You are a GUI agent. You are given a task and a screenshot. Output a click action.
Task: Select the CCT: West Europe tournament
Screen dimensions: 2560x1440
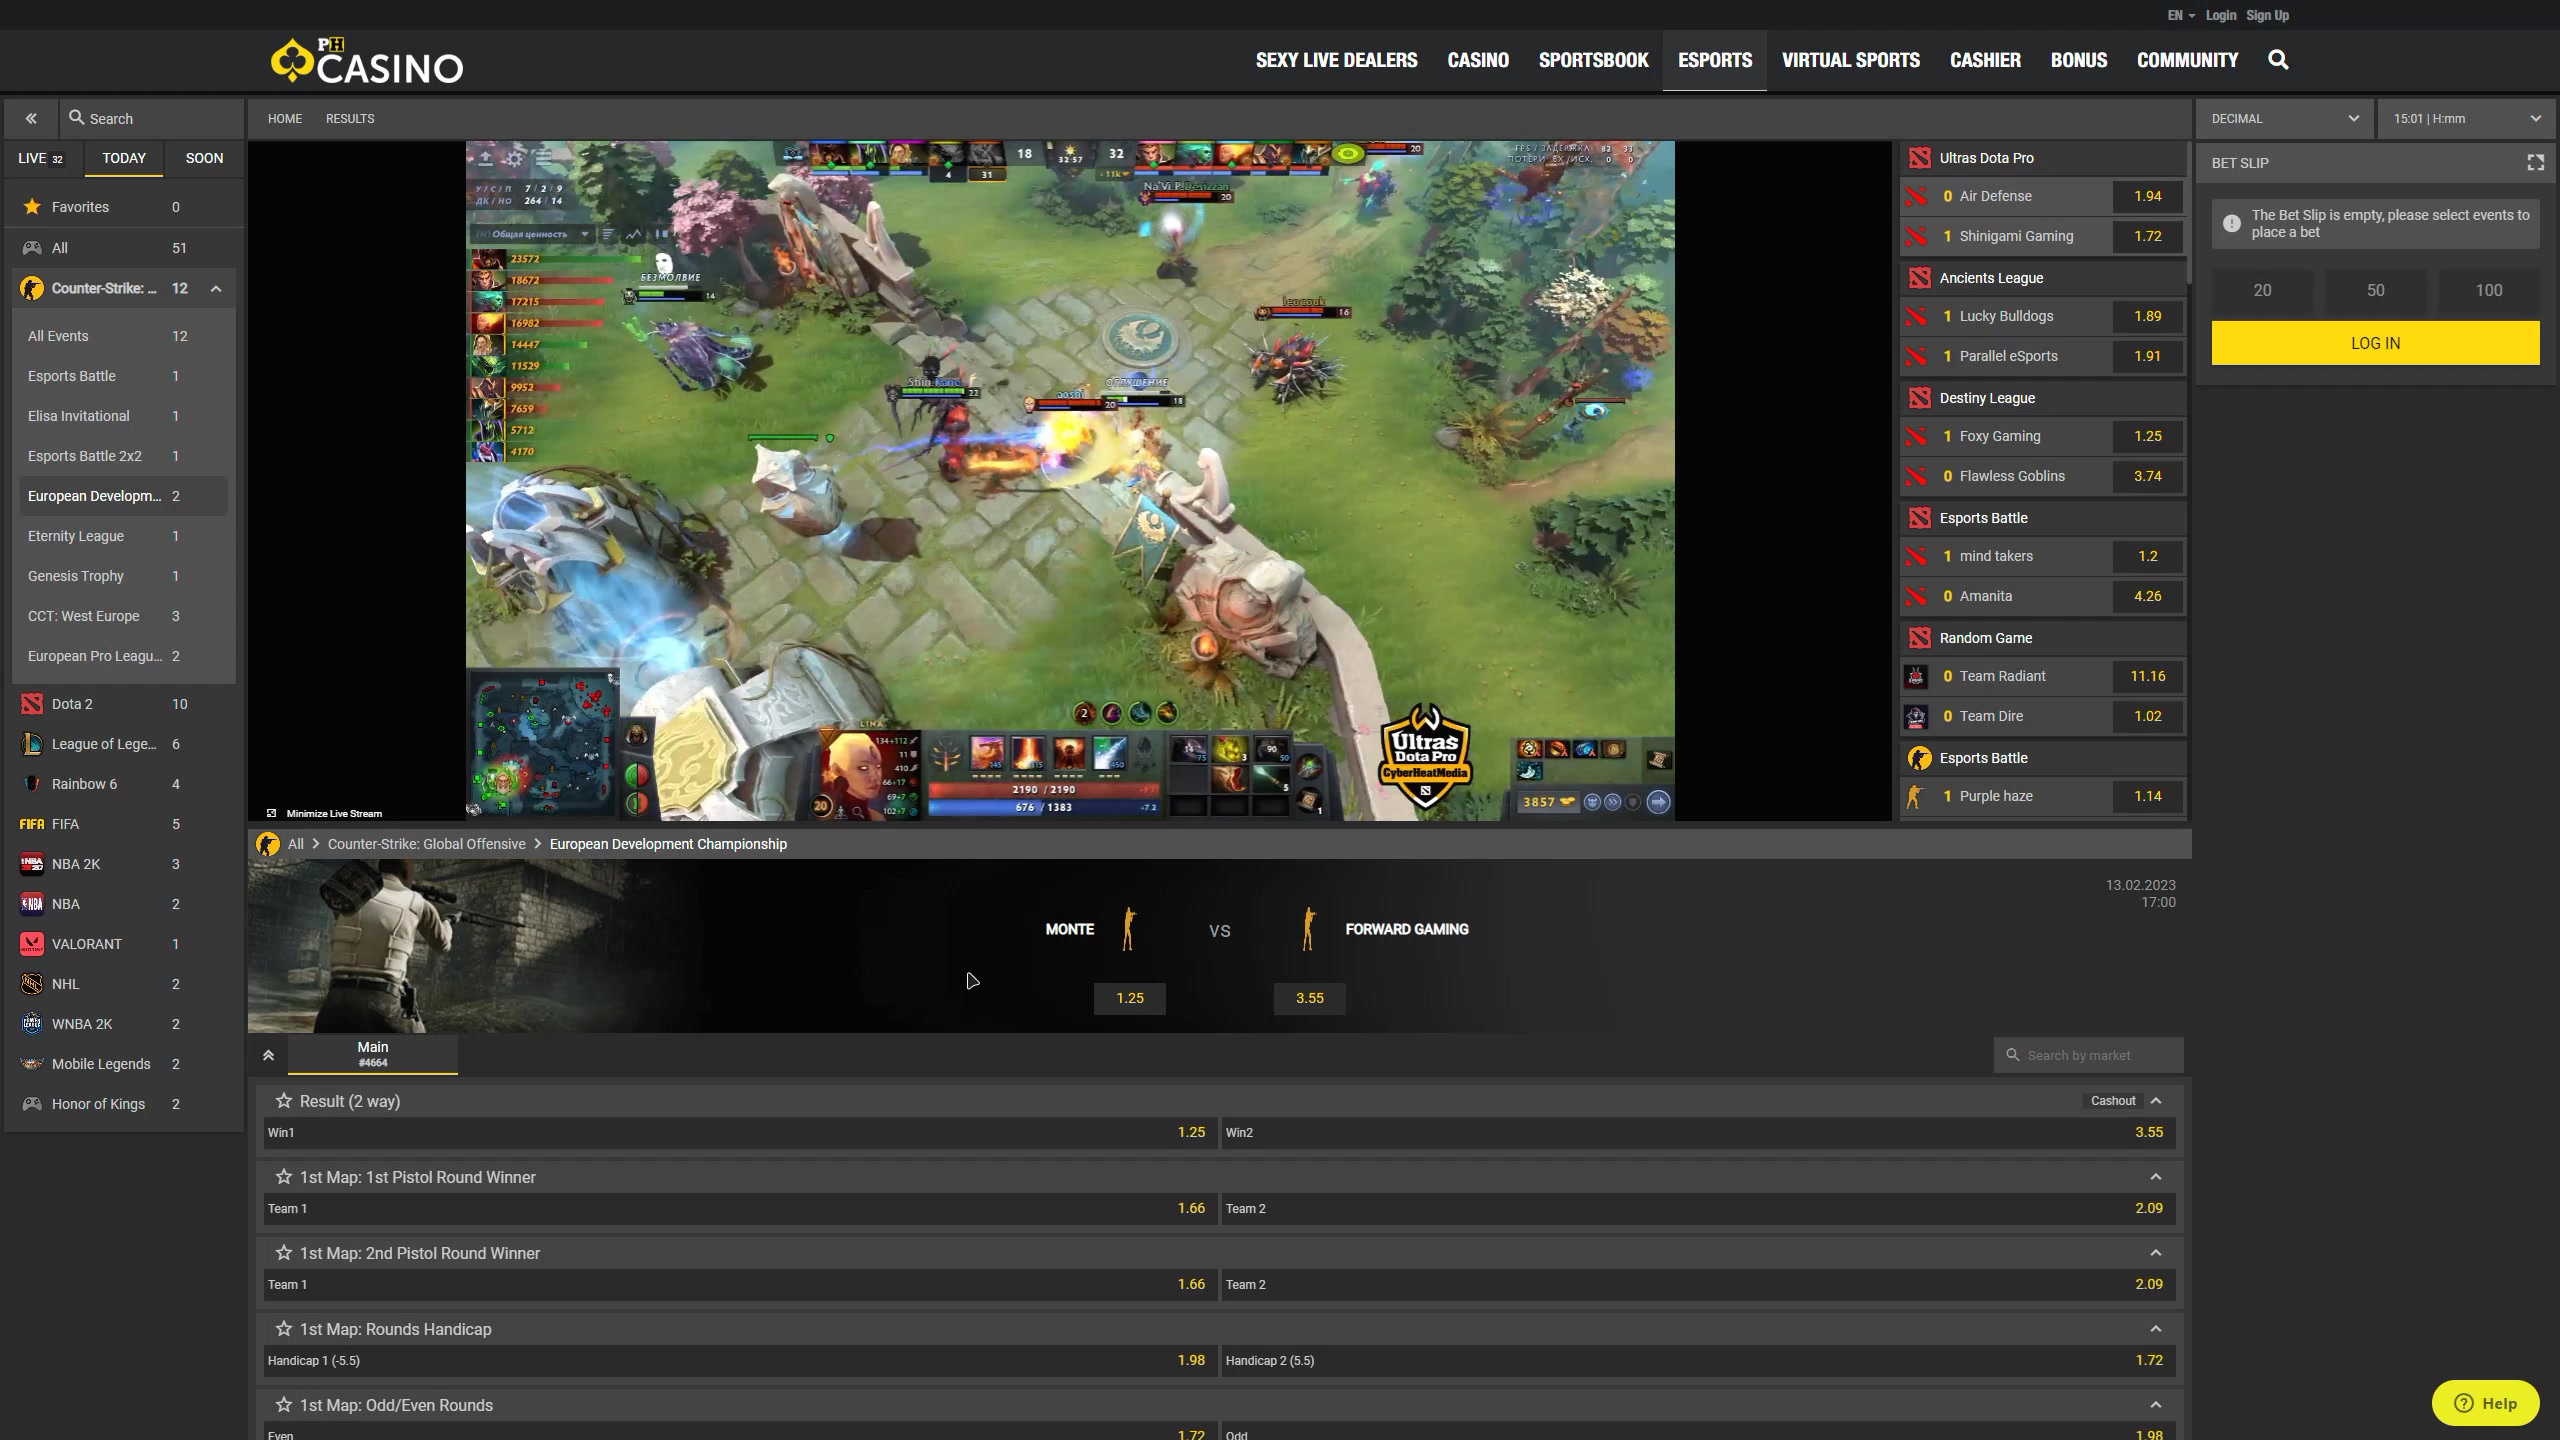[124, 616]
